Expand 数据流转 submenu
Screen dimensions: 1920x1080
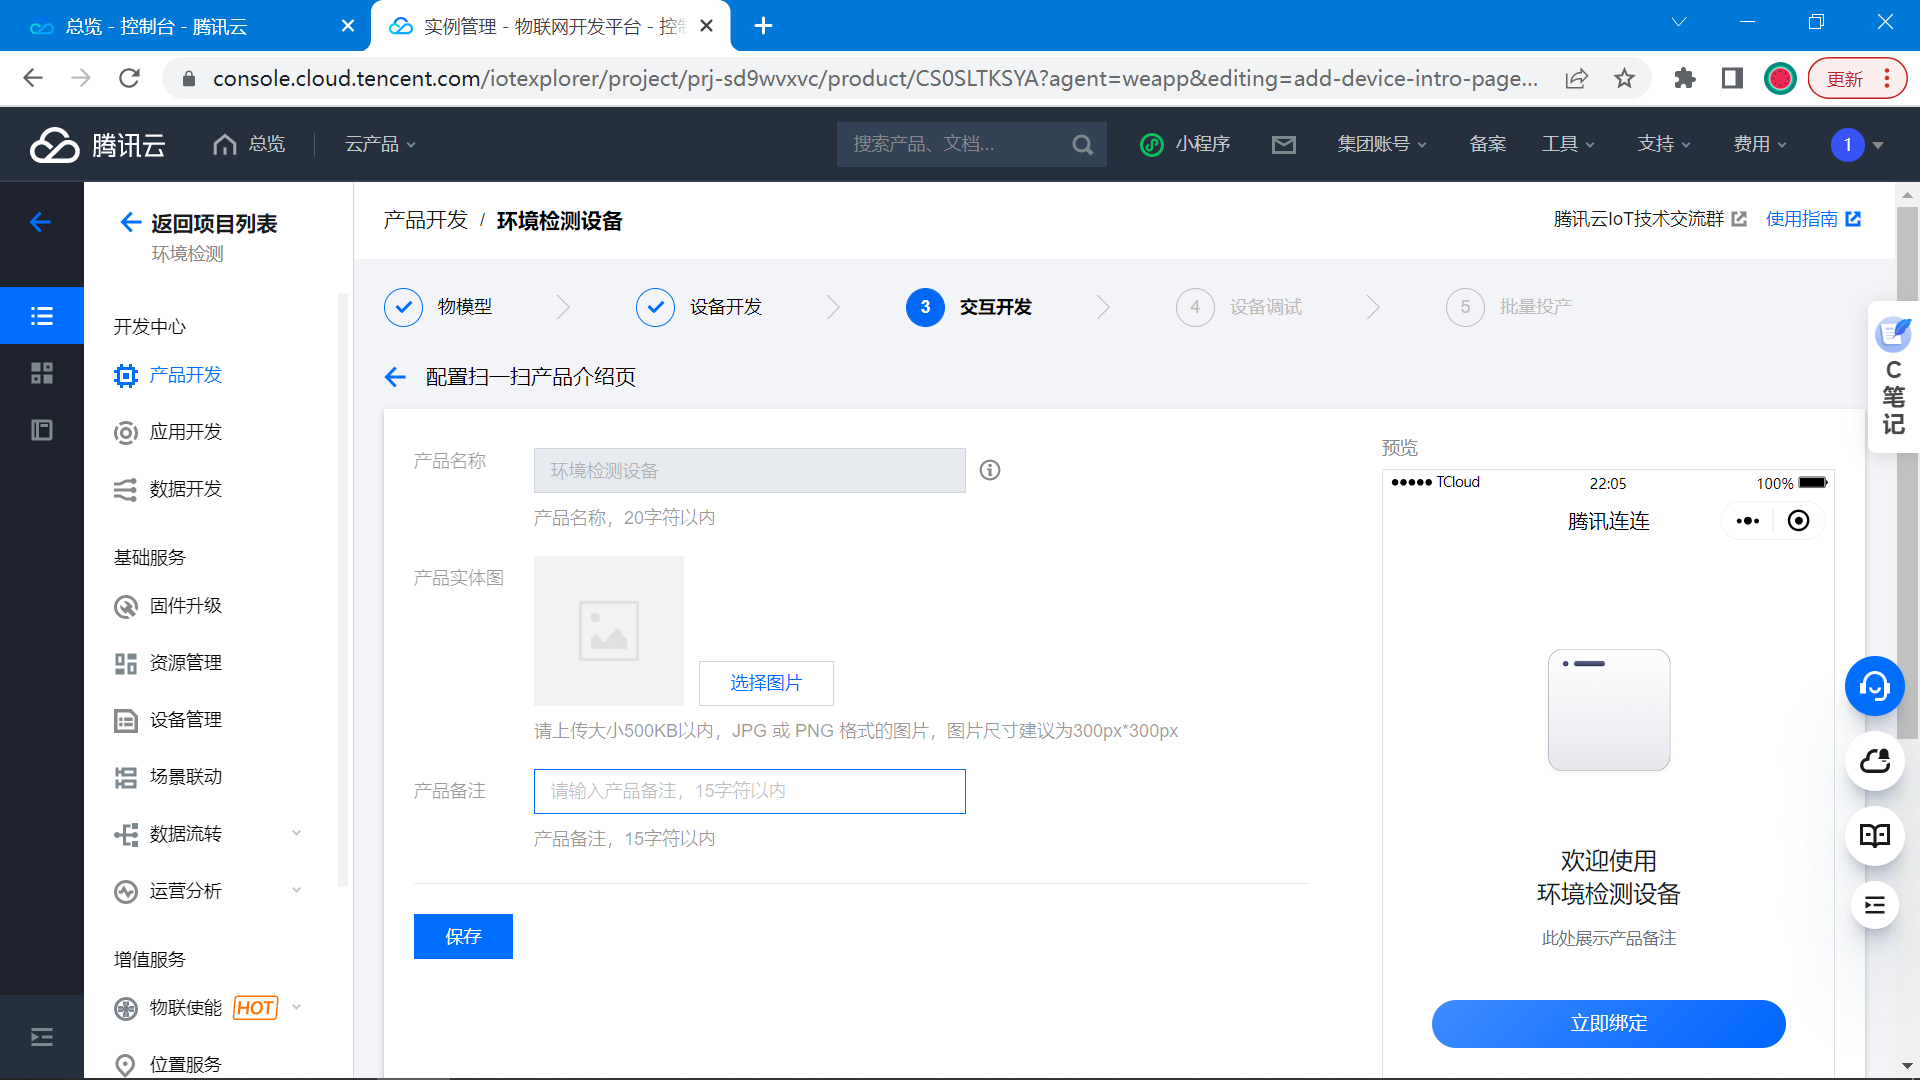pyautogui.click(x=296, y=833)
